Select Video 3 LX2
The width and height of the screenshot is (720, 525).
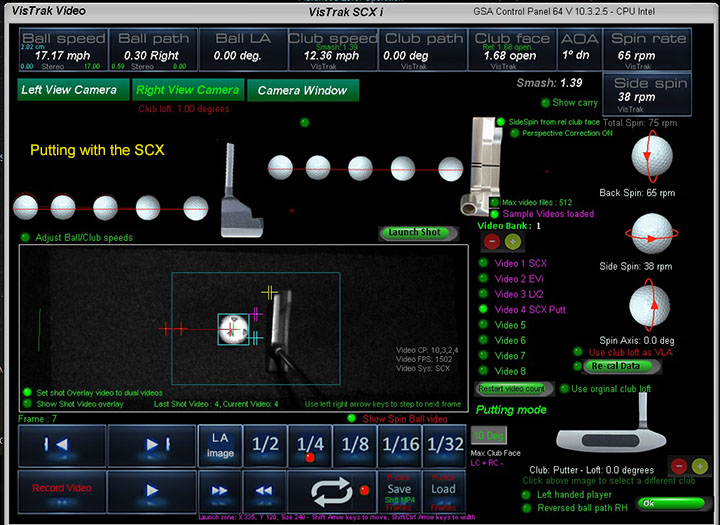(x=483, y=293)
